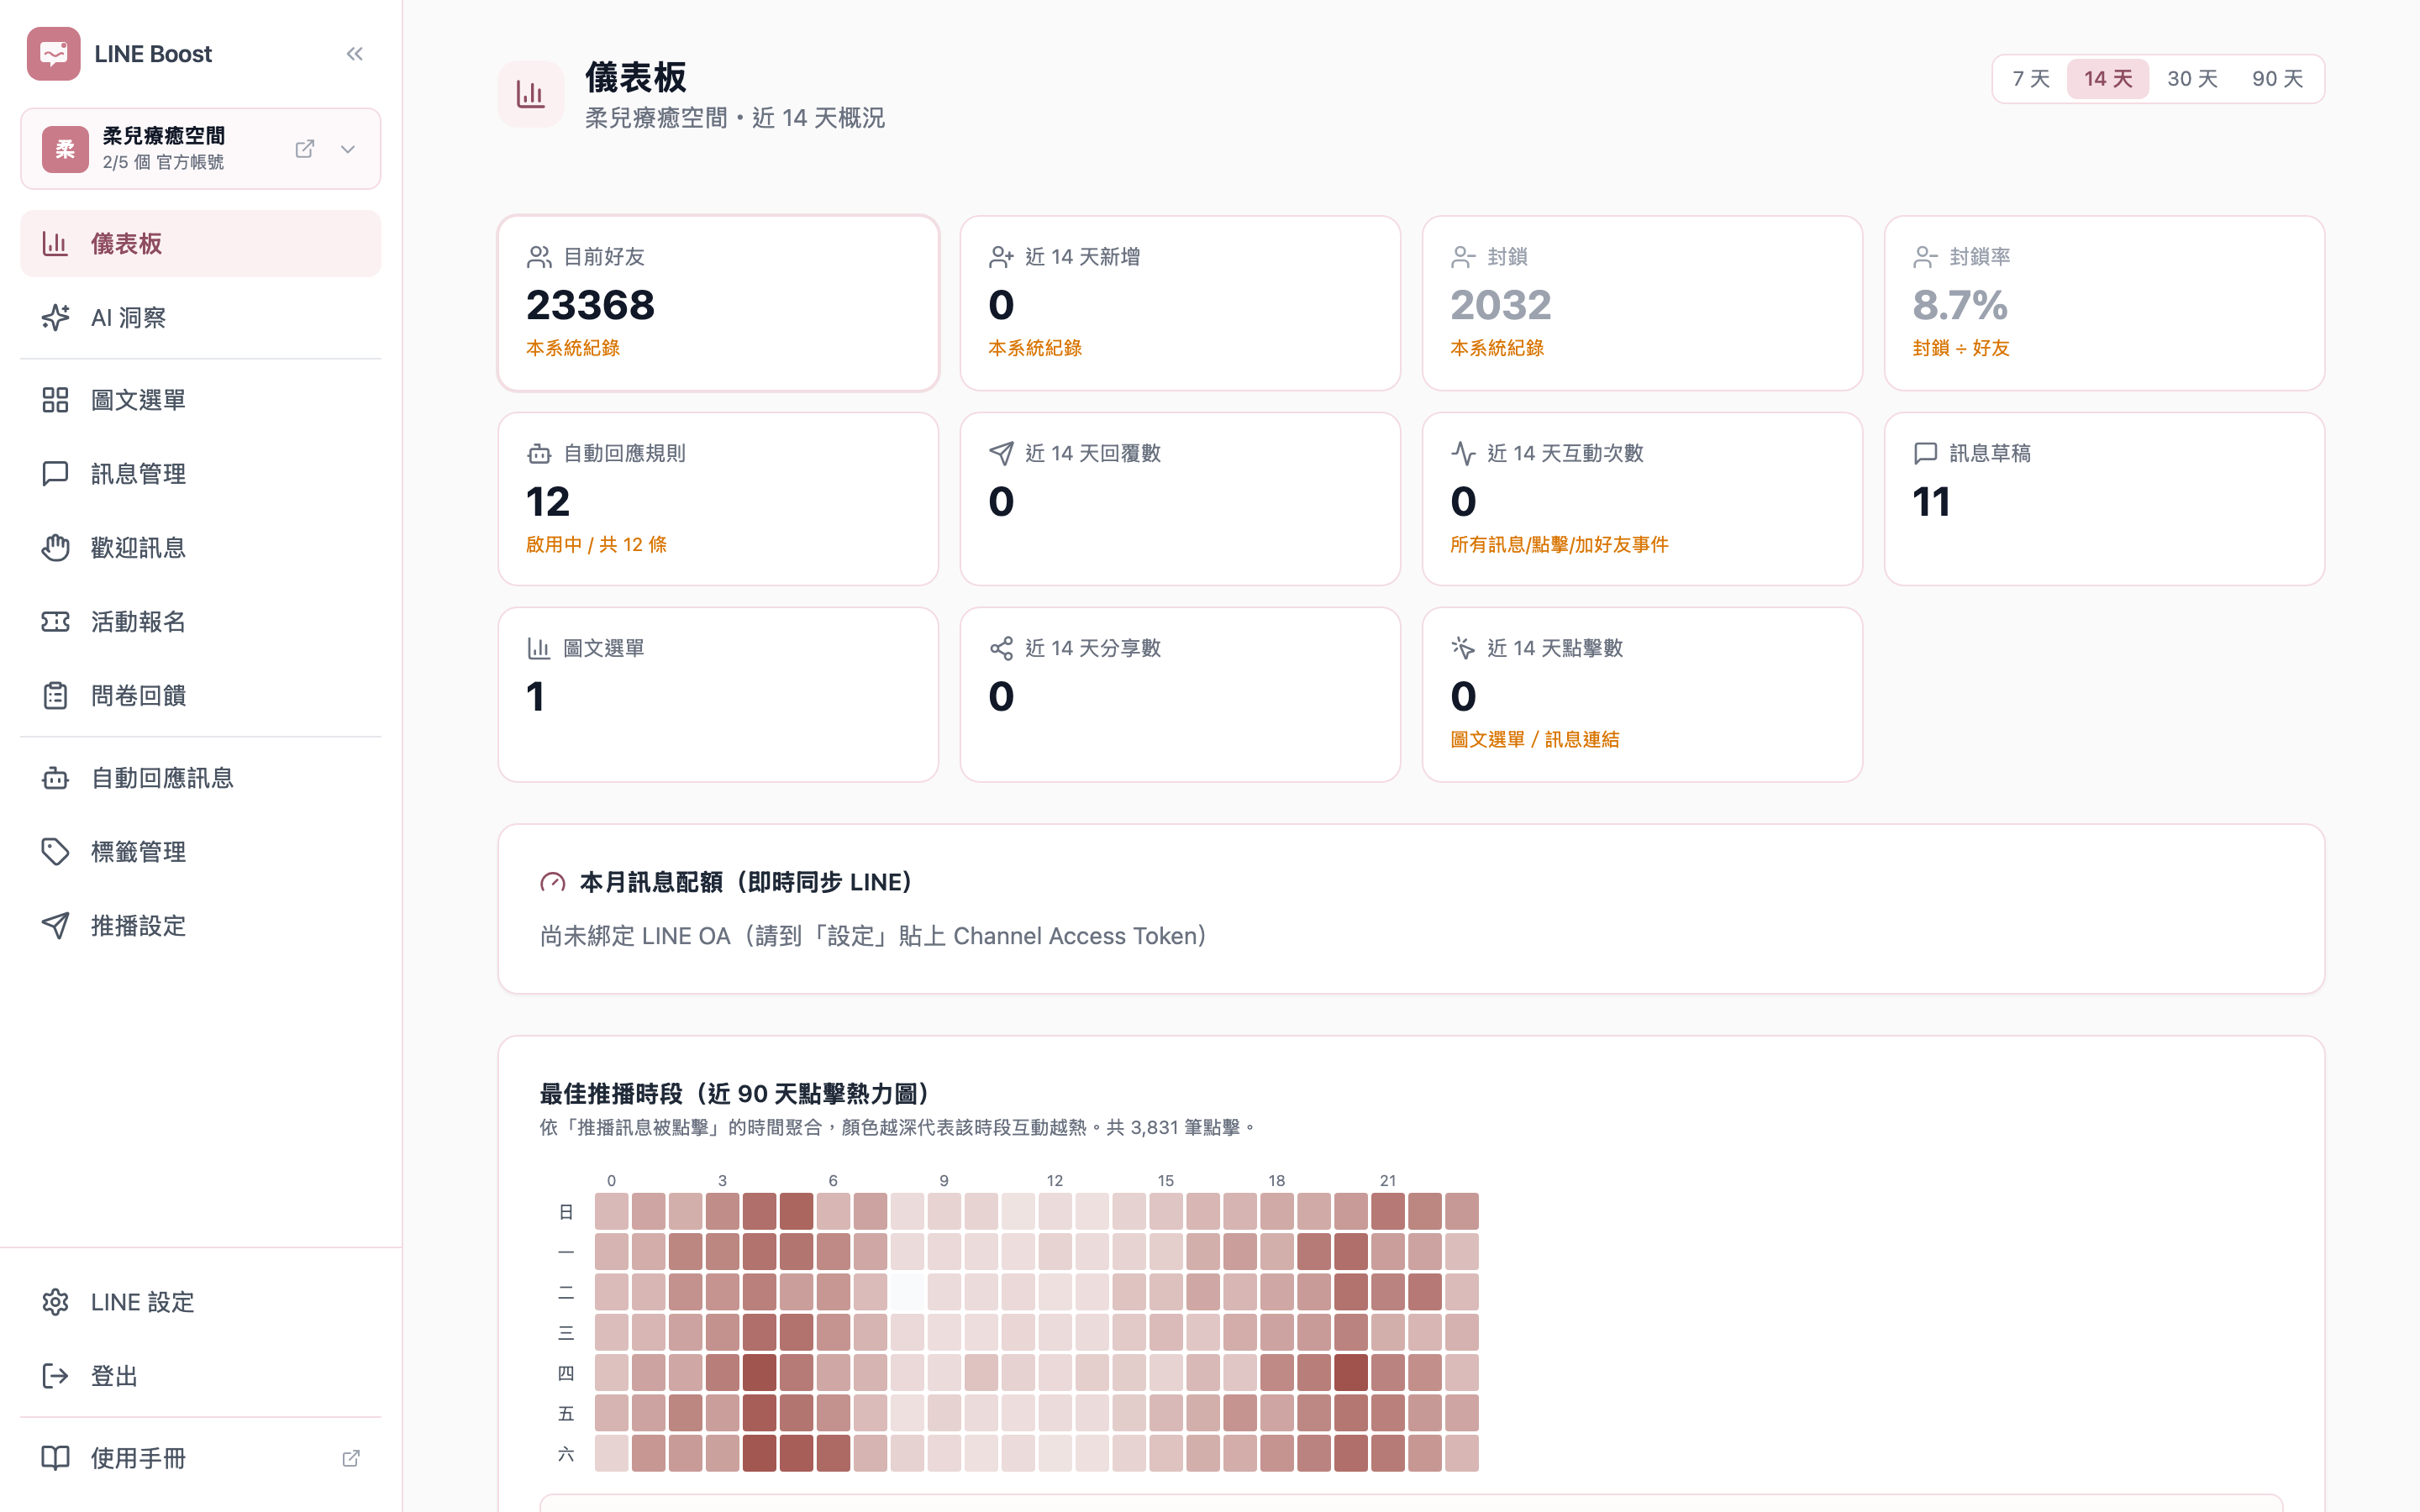Open the 目前好友 card showing 23368

718,303
